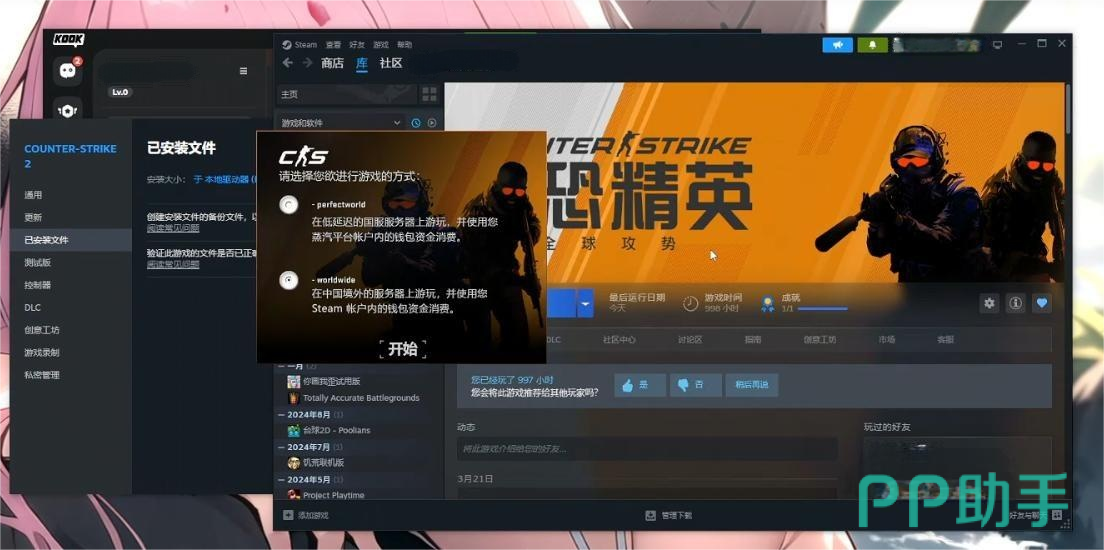Click the Add Game plus icon
This screenshot has height=550, width=1104.
tap(288, 515)
